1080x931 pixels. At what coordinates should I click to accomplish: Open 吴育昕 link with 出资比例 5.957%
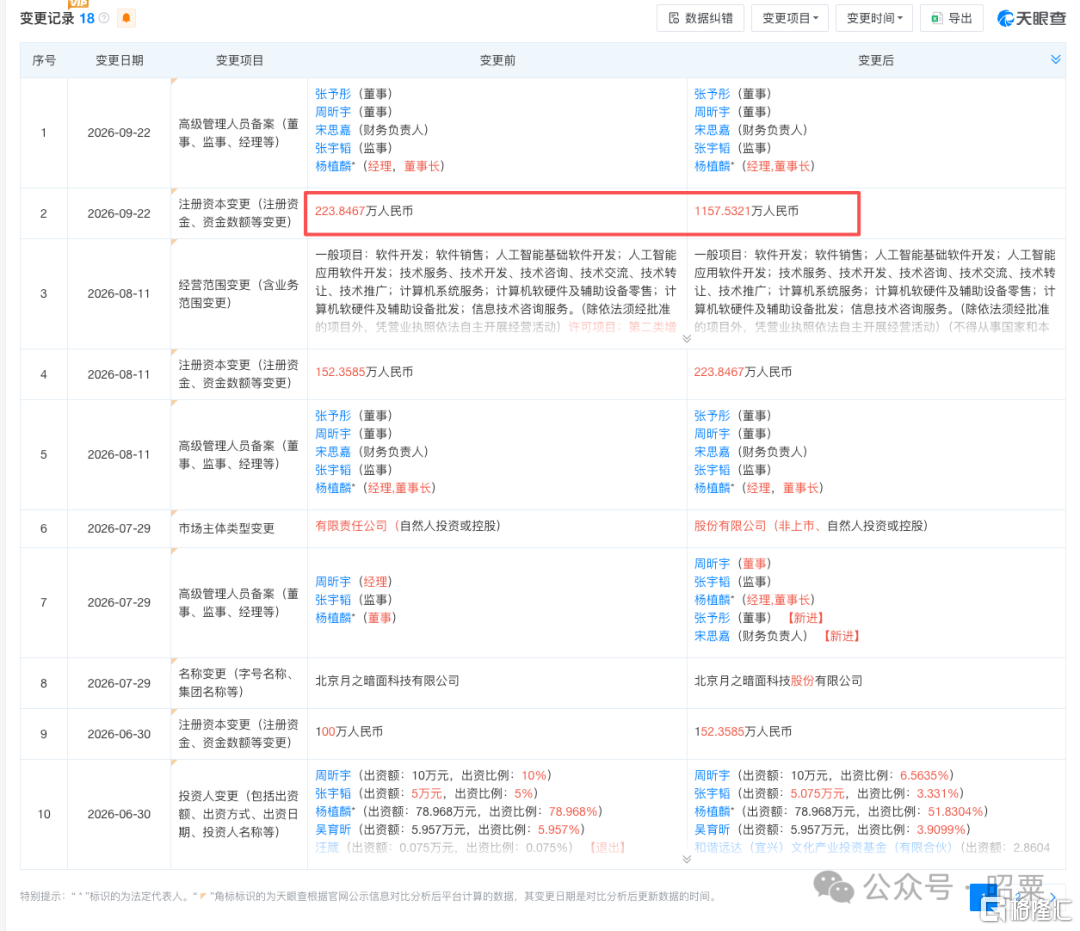pyautogui.click(x=333, y=830)
